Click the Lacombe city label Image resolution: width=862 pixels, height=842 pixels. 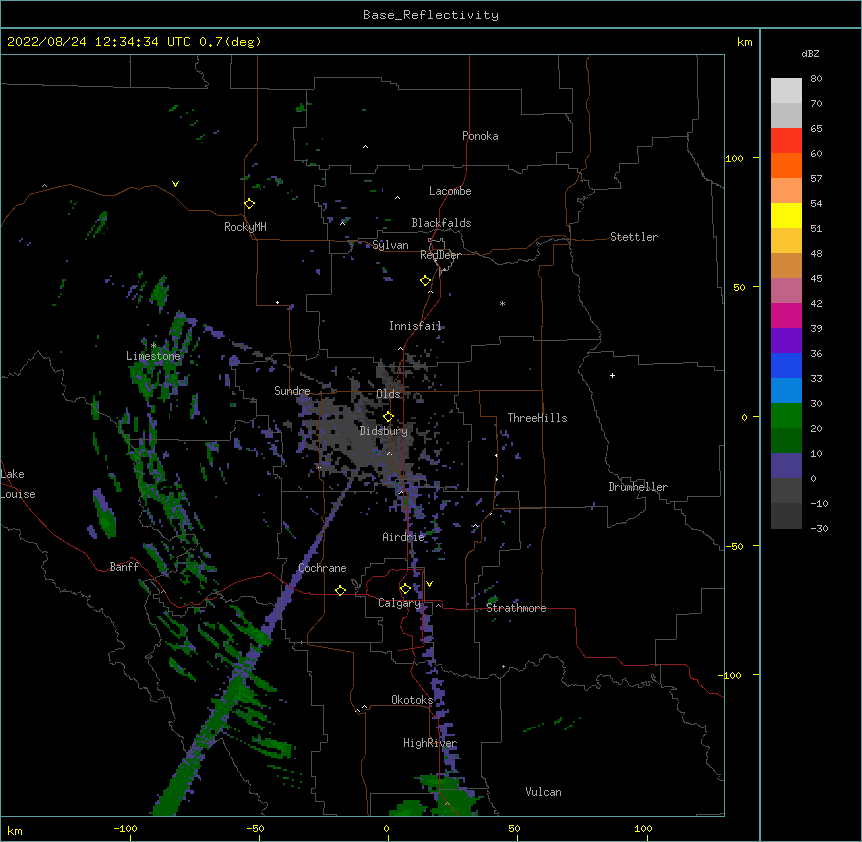(x=450, y=191)
